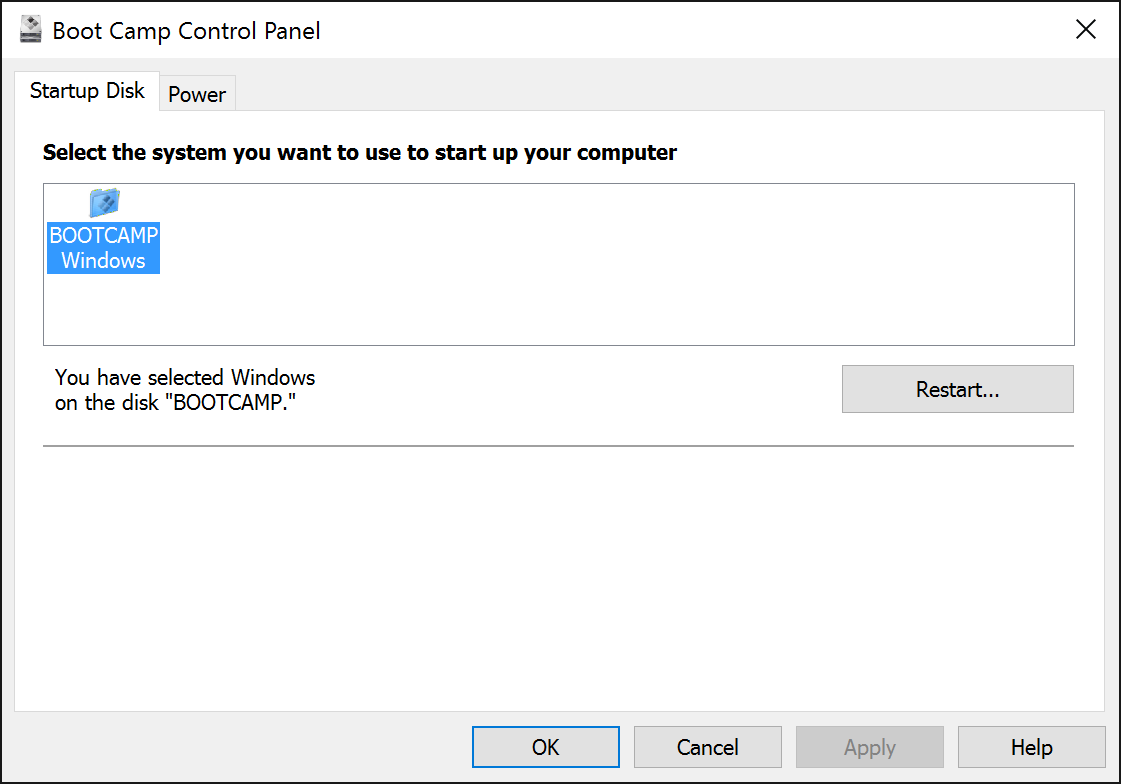This screenshot has width=1121, height=784.
Task: Dismiss the dialog using Cancel
Action: [x=708, y=747]
